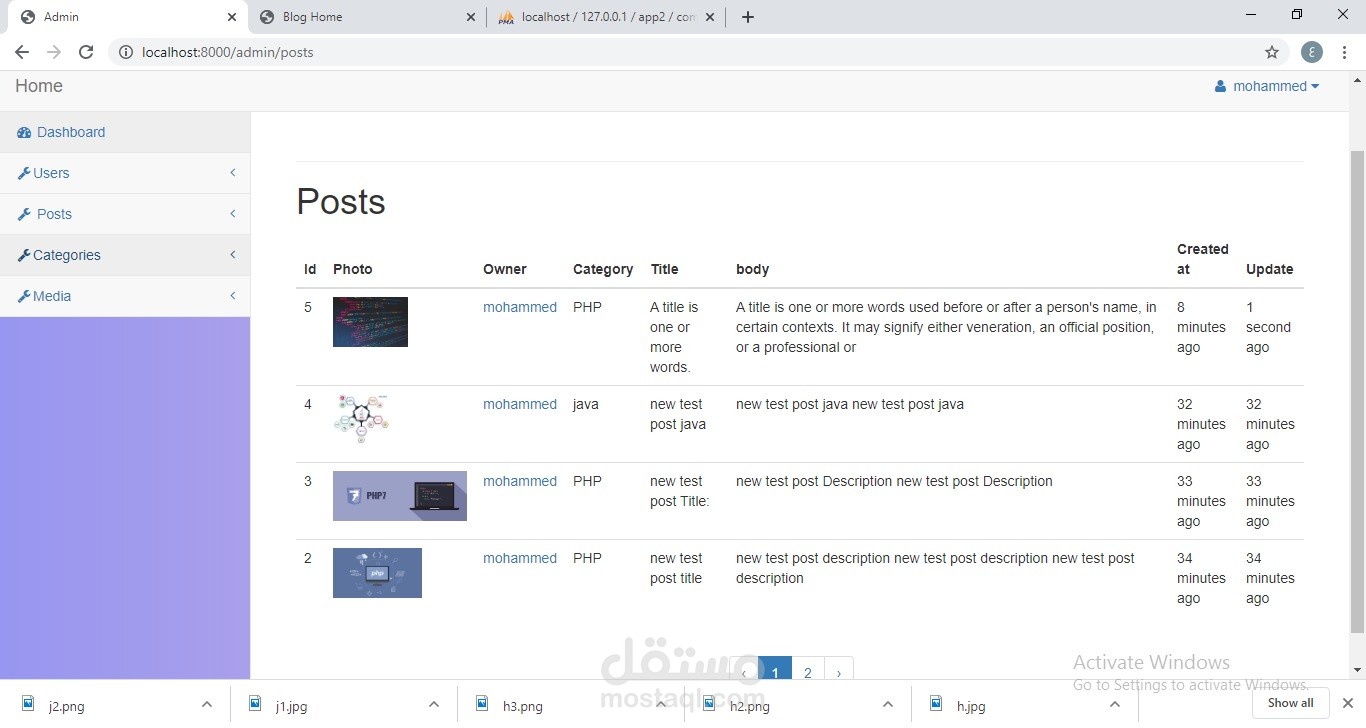This screenshot has height=728, width=1366.
Task: Open the Media sidebar item
Action: tap(125, 296)
